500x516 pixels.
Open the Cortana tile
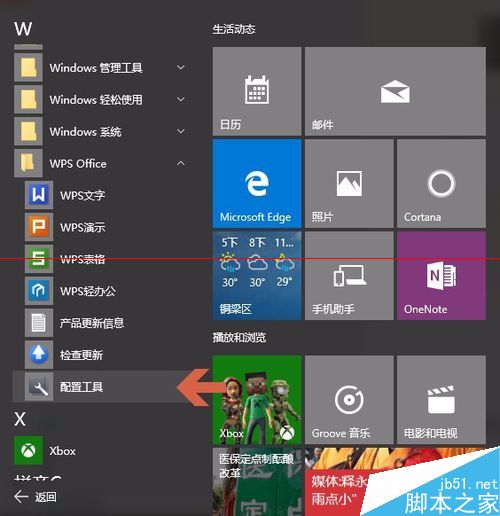click(441, 184)
